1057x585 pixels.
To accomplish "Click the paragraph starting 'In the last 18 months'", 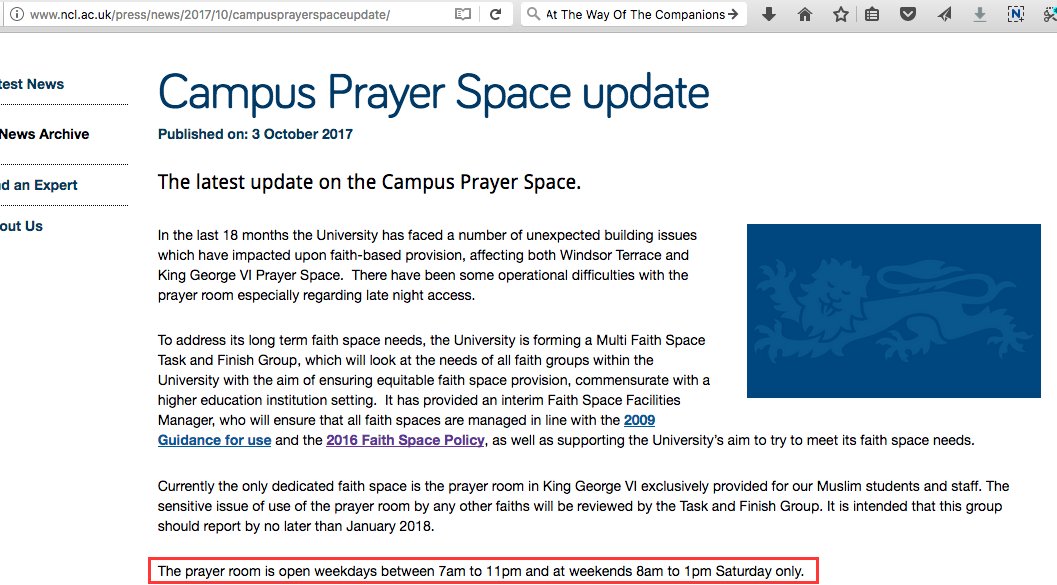I will [427, 266].
